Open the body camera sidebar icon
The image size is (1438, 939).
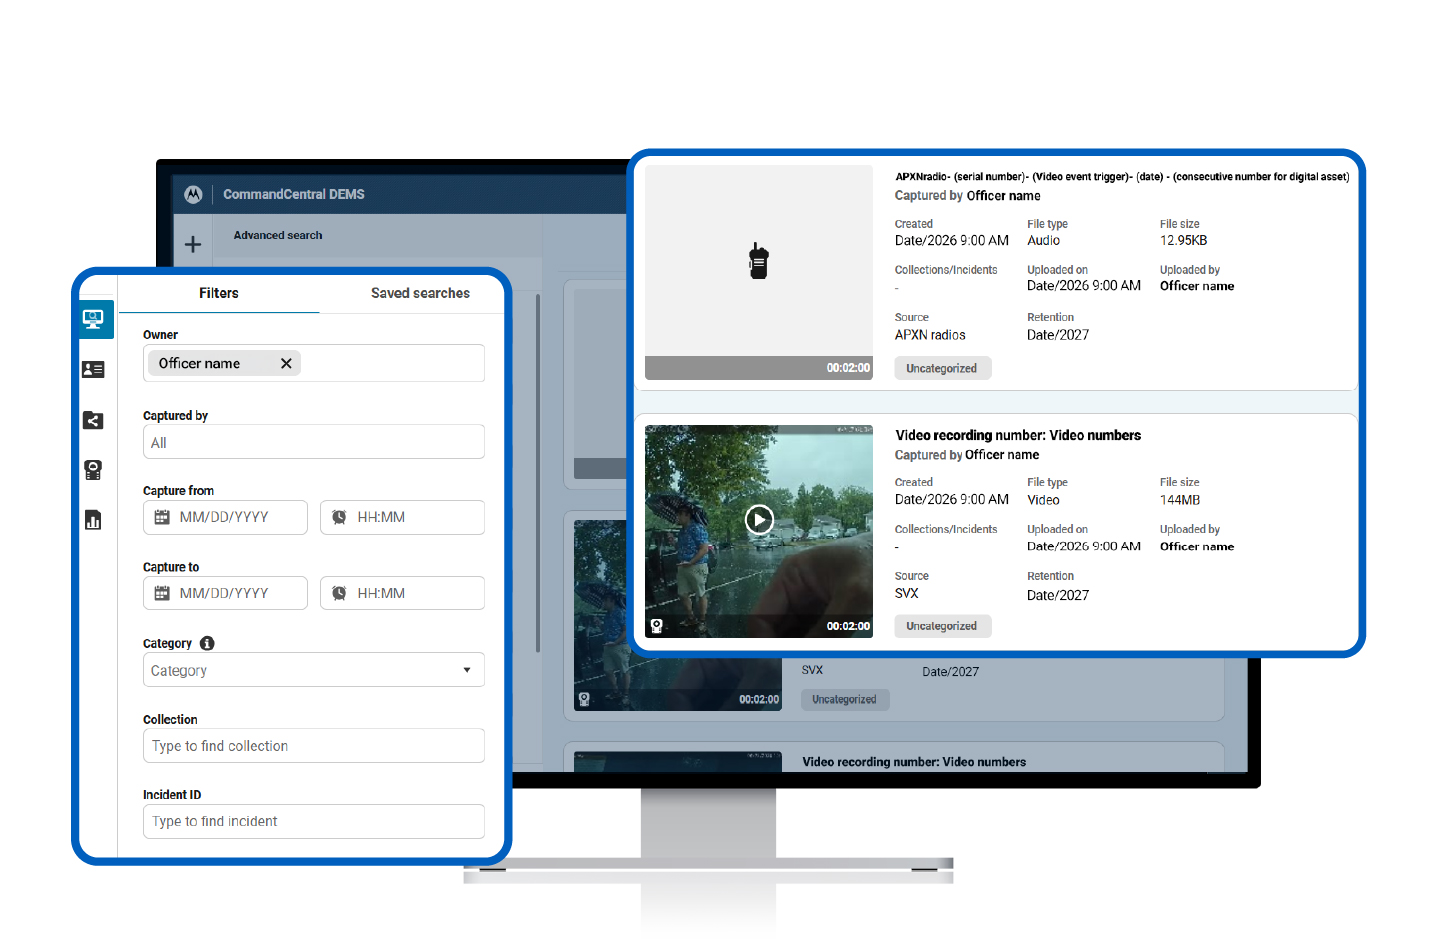click(x=93, y=470)
